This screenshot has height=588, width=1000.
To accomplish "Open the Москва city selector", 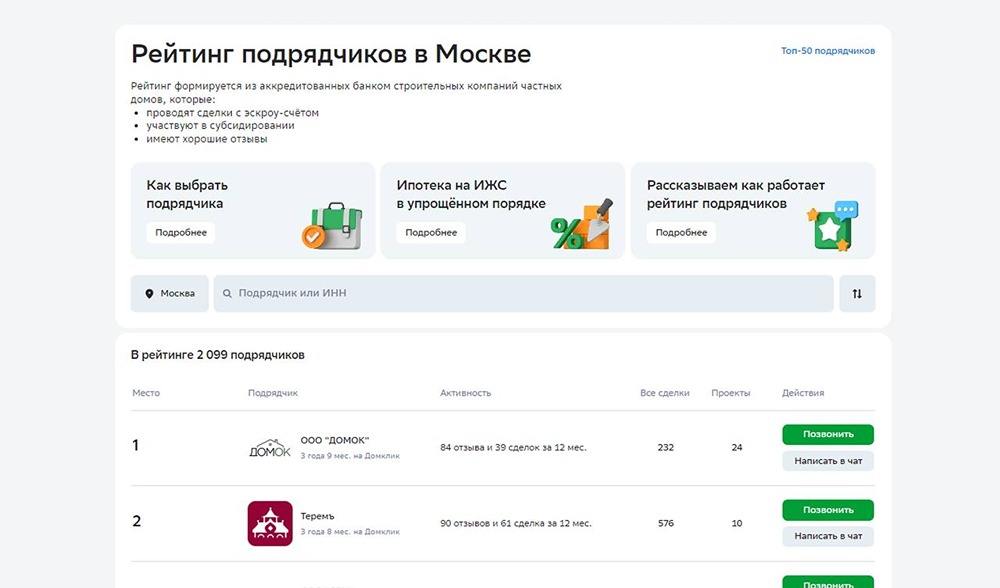I will coord(170,294).
